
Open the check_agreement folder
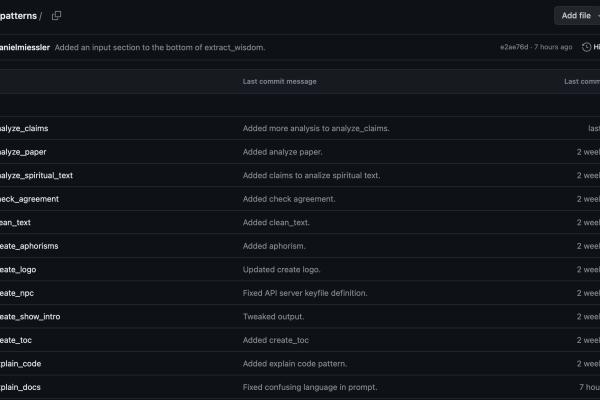[x=29, y=199]
